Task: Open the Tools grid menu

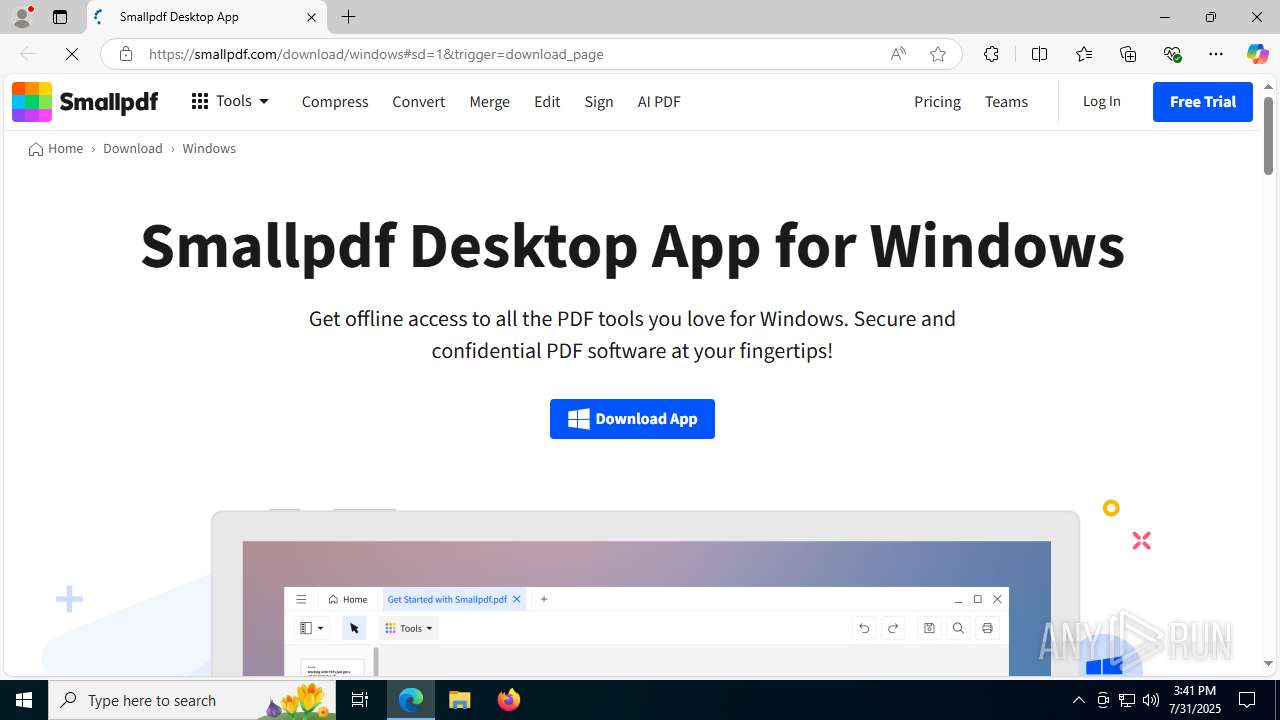Action: tap(230, 101)
